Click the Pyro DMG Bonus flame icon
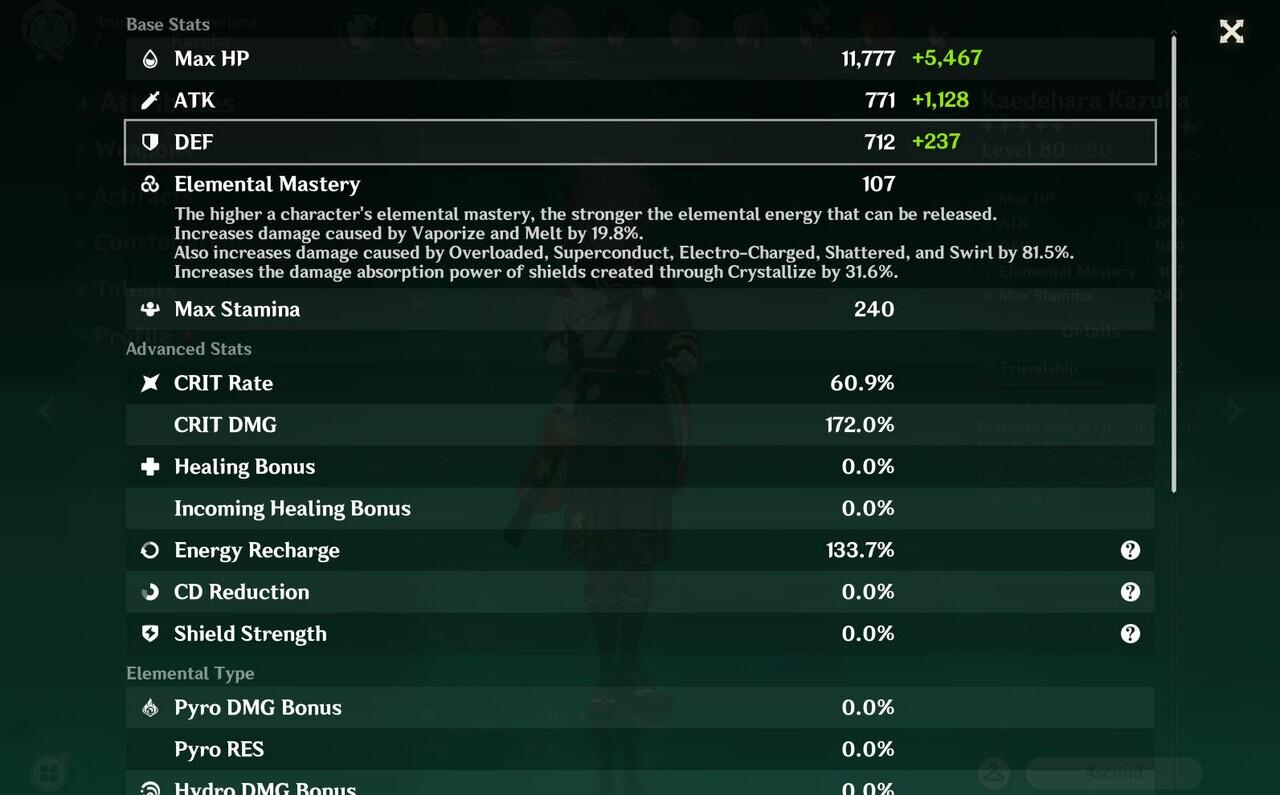Screen dimensions: 1280x795 (x=150, y=708)
